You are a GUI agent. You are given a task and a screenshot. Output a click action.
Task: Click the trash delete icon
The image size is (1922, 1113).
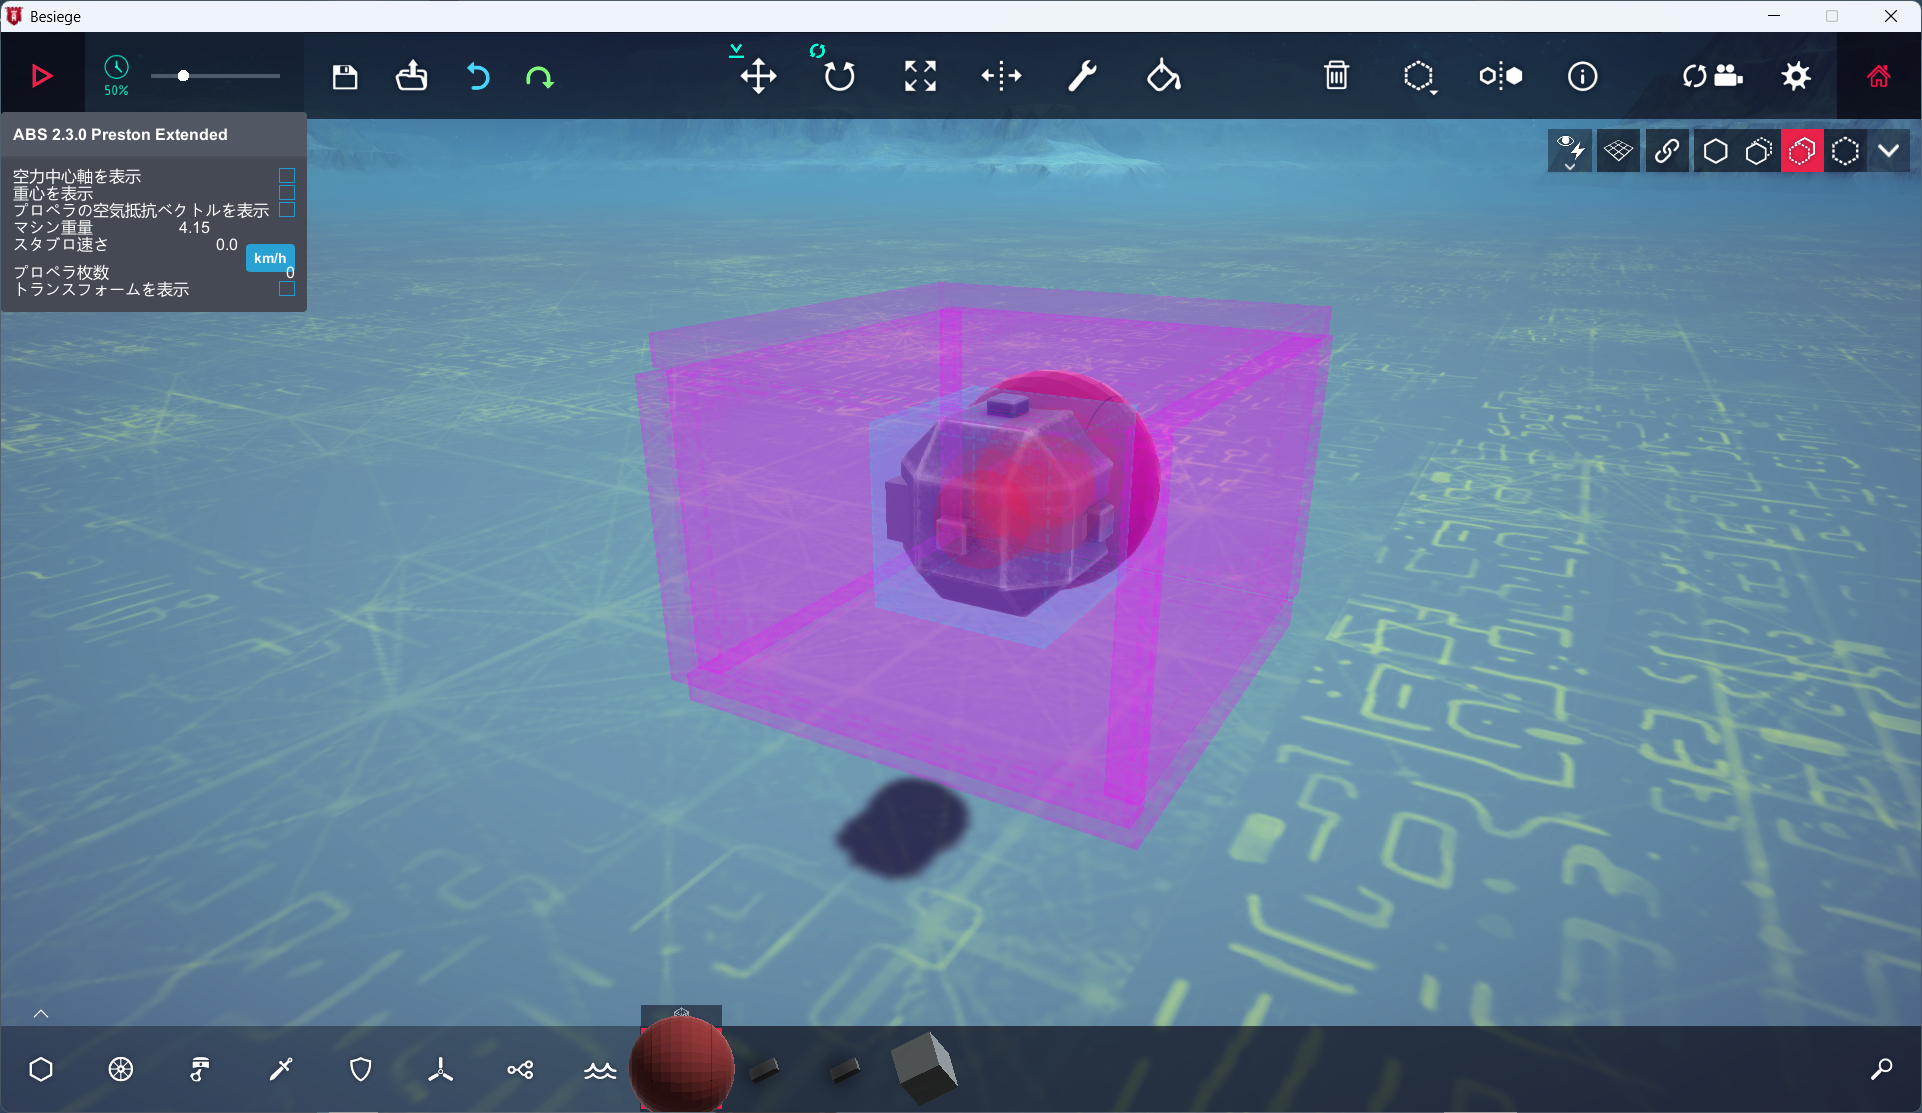pyautogui.click(x=1336, y=76)
